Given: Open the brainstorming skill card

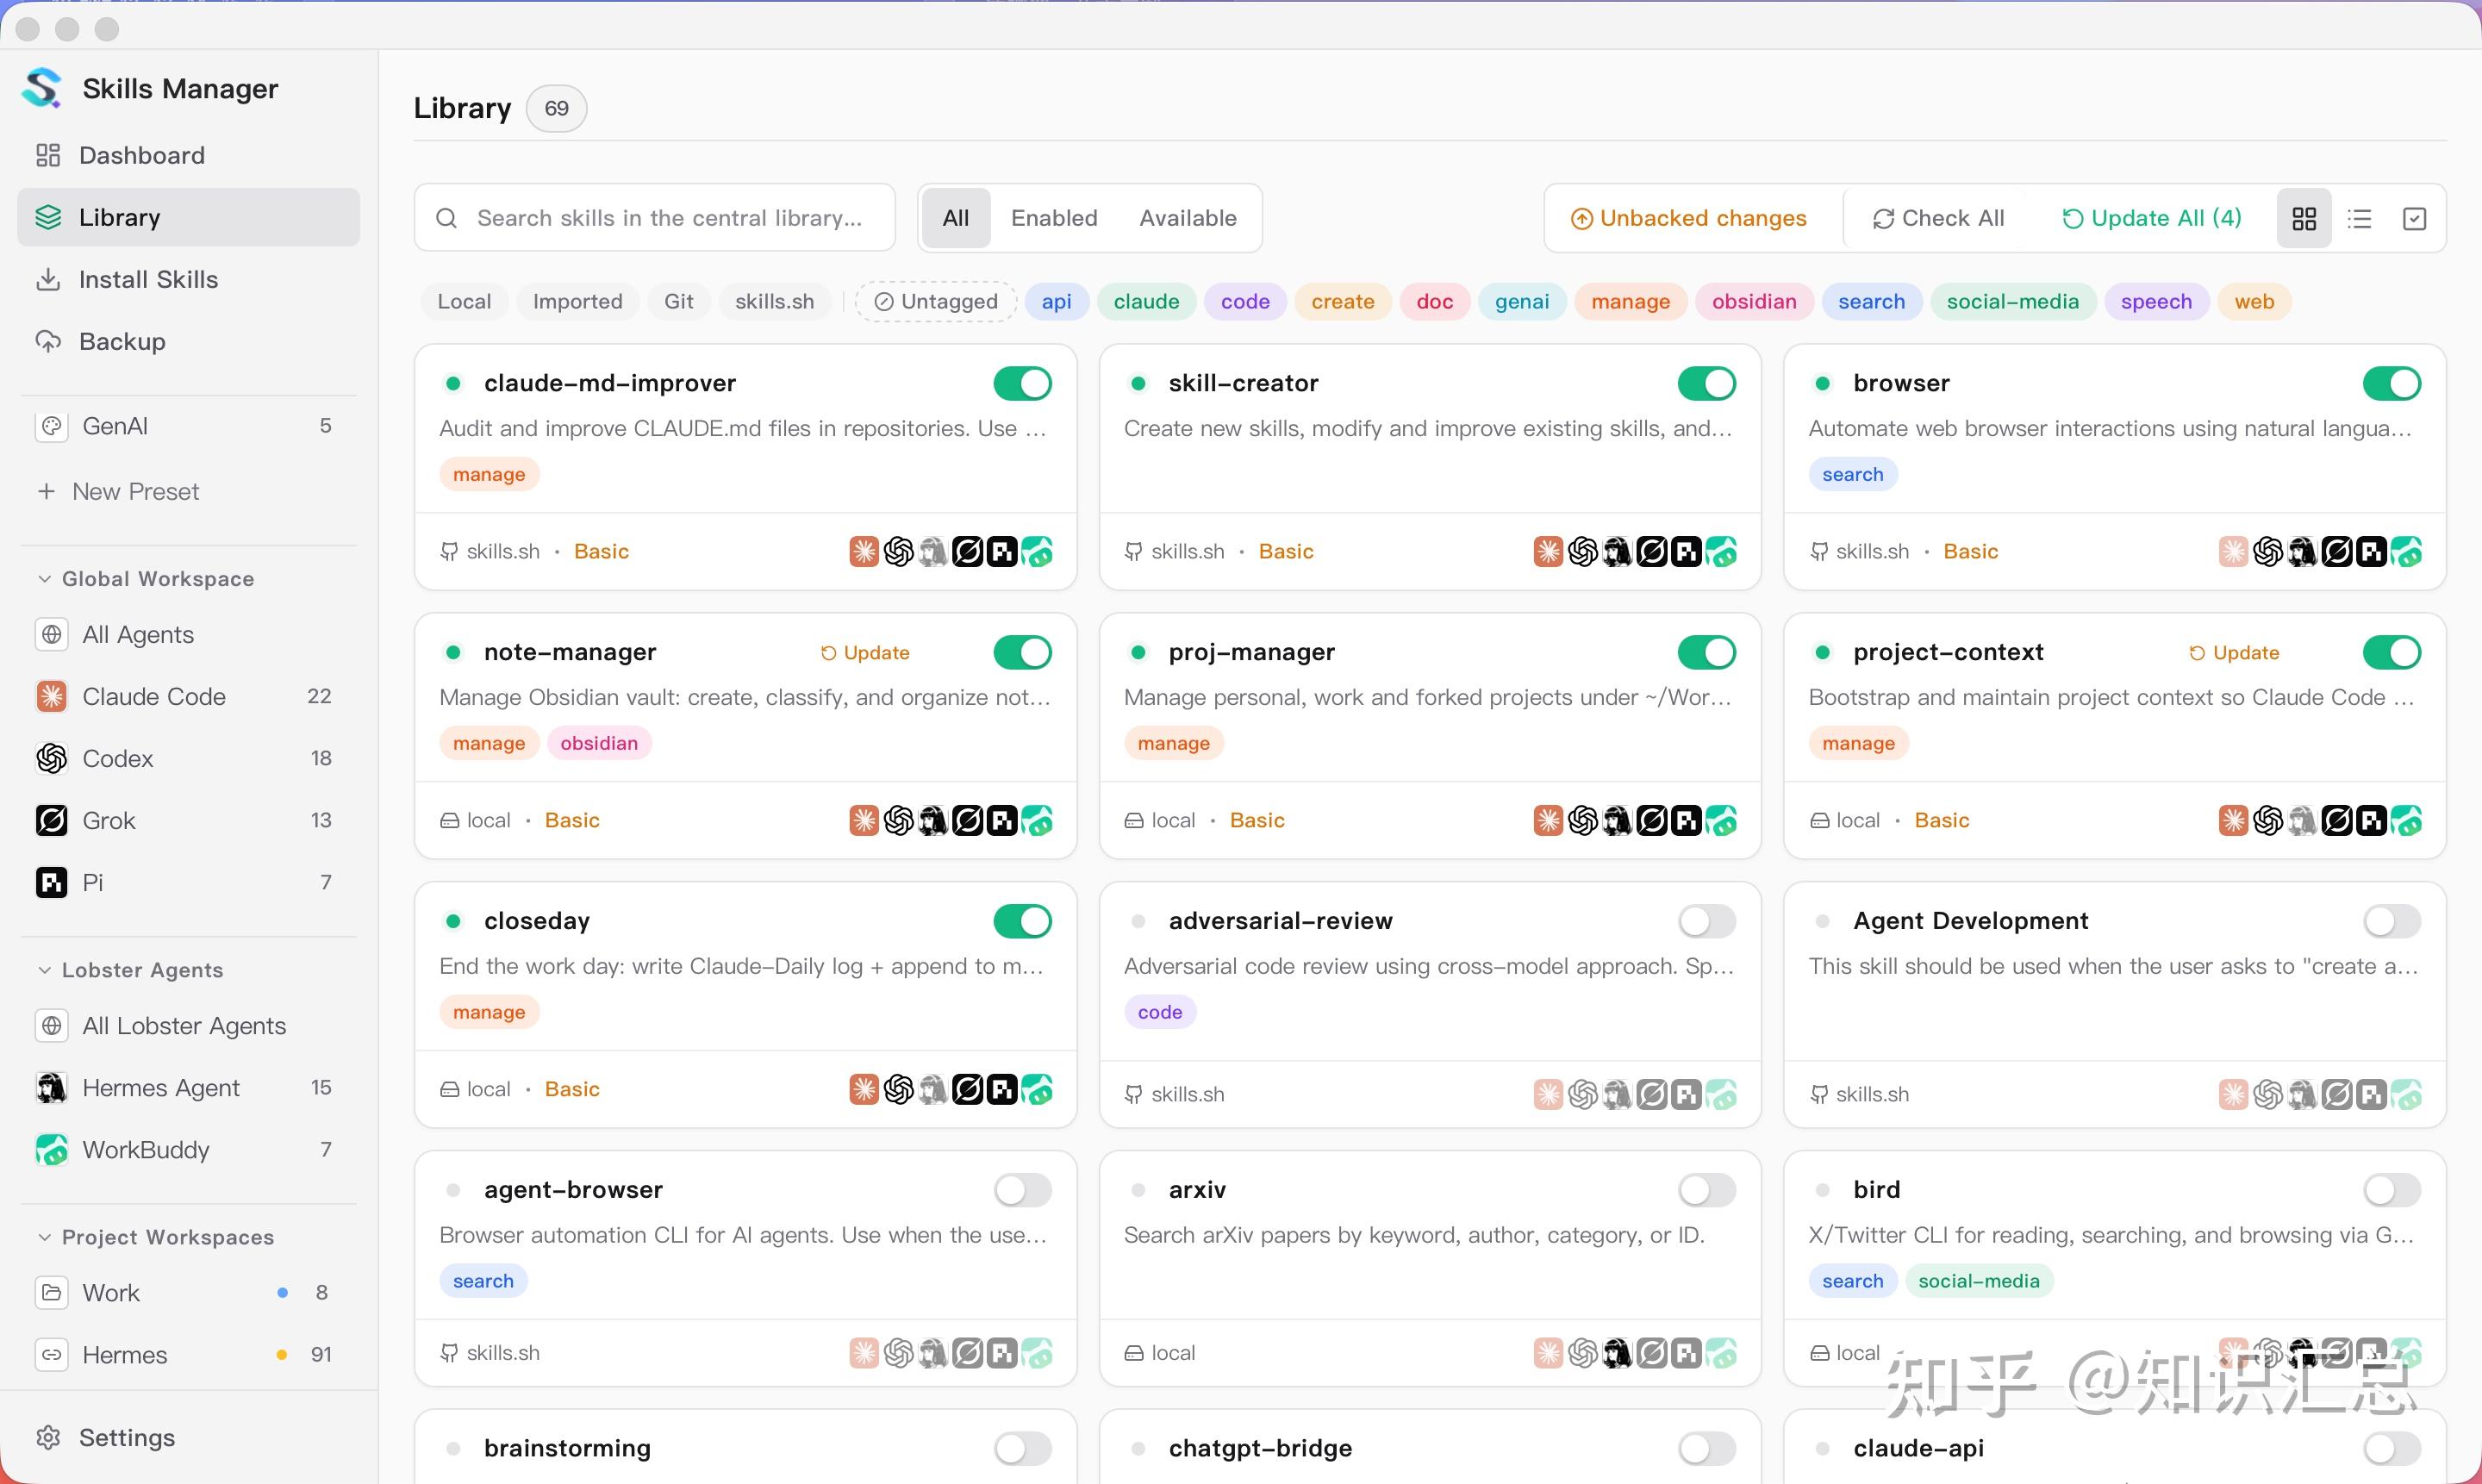Looking at the screenshot, I should (x=745, y=1447).
